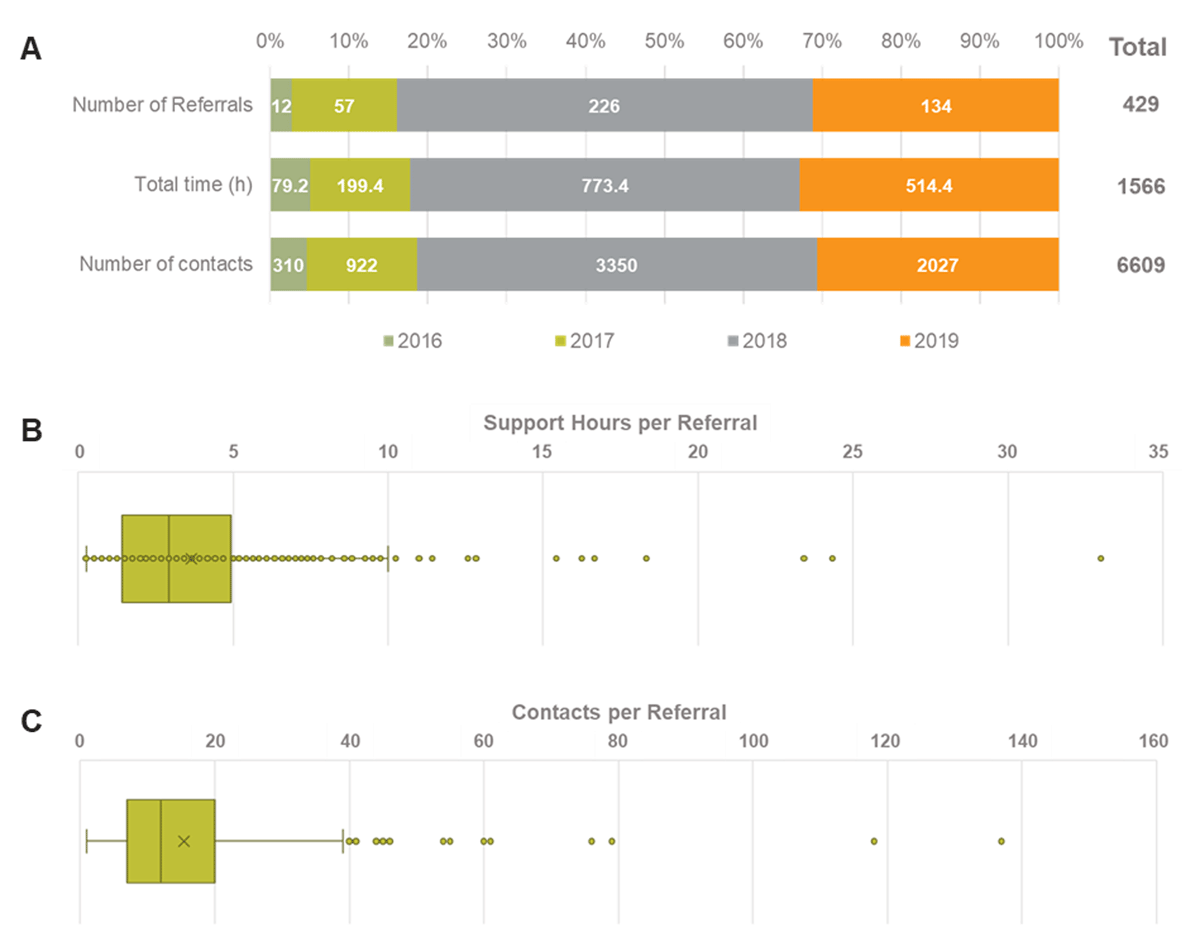Select the farthest outlier in Support Hours plot
Viewport: 1200px width, 937px height.
(1100, 558)
